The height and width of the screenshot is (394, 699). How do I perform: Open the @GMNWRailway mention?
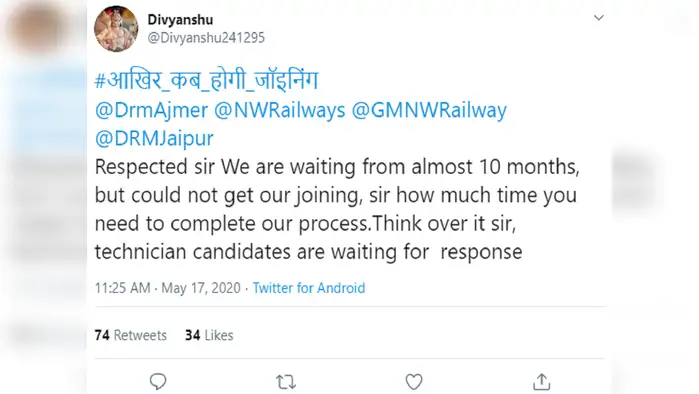(x=429, y=110)
